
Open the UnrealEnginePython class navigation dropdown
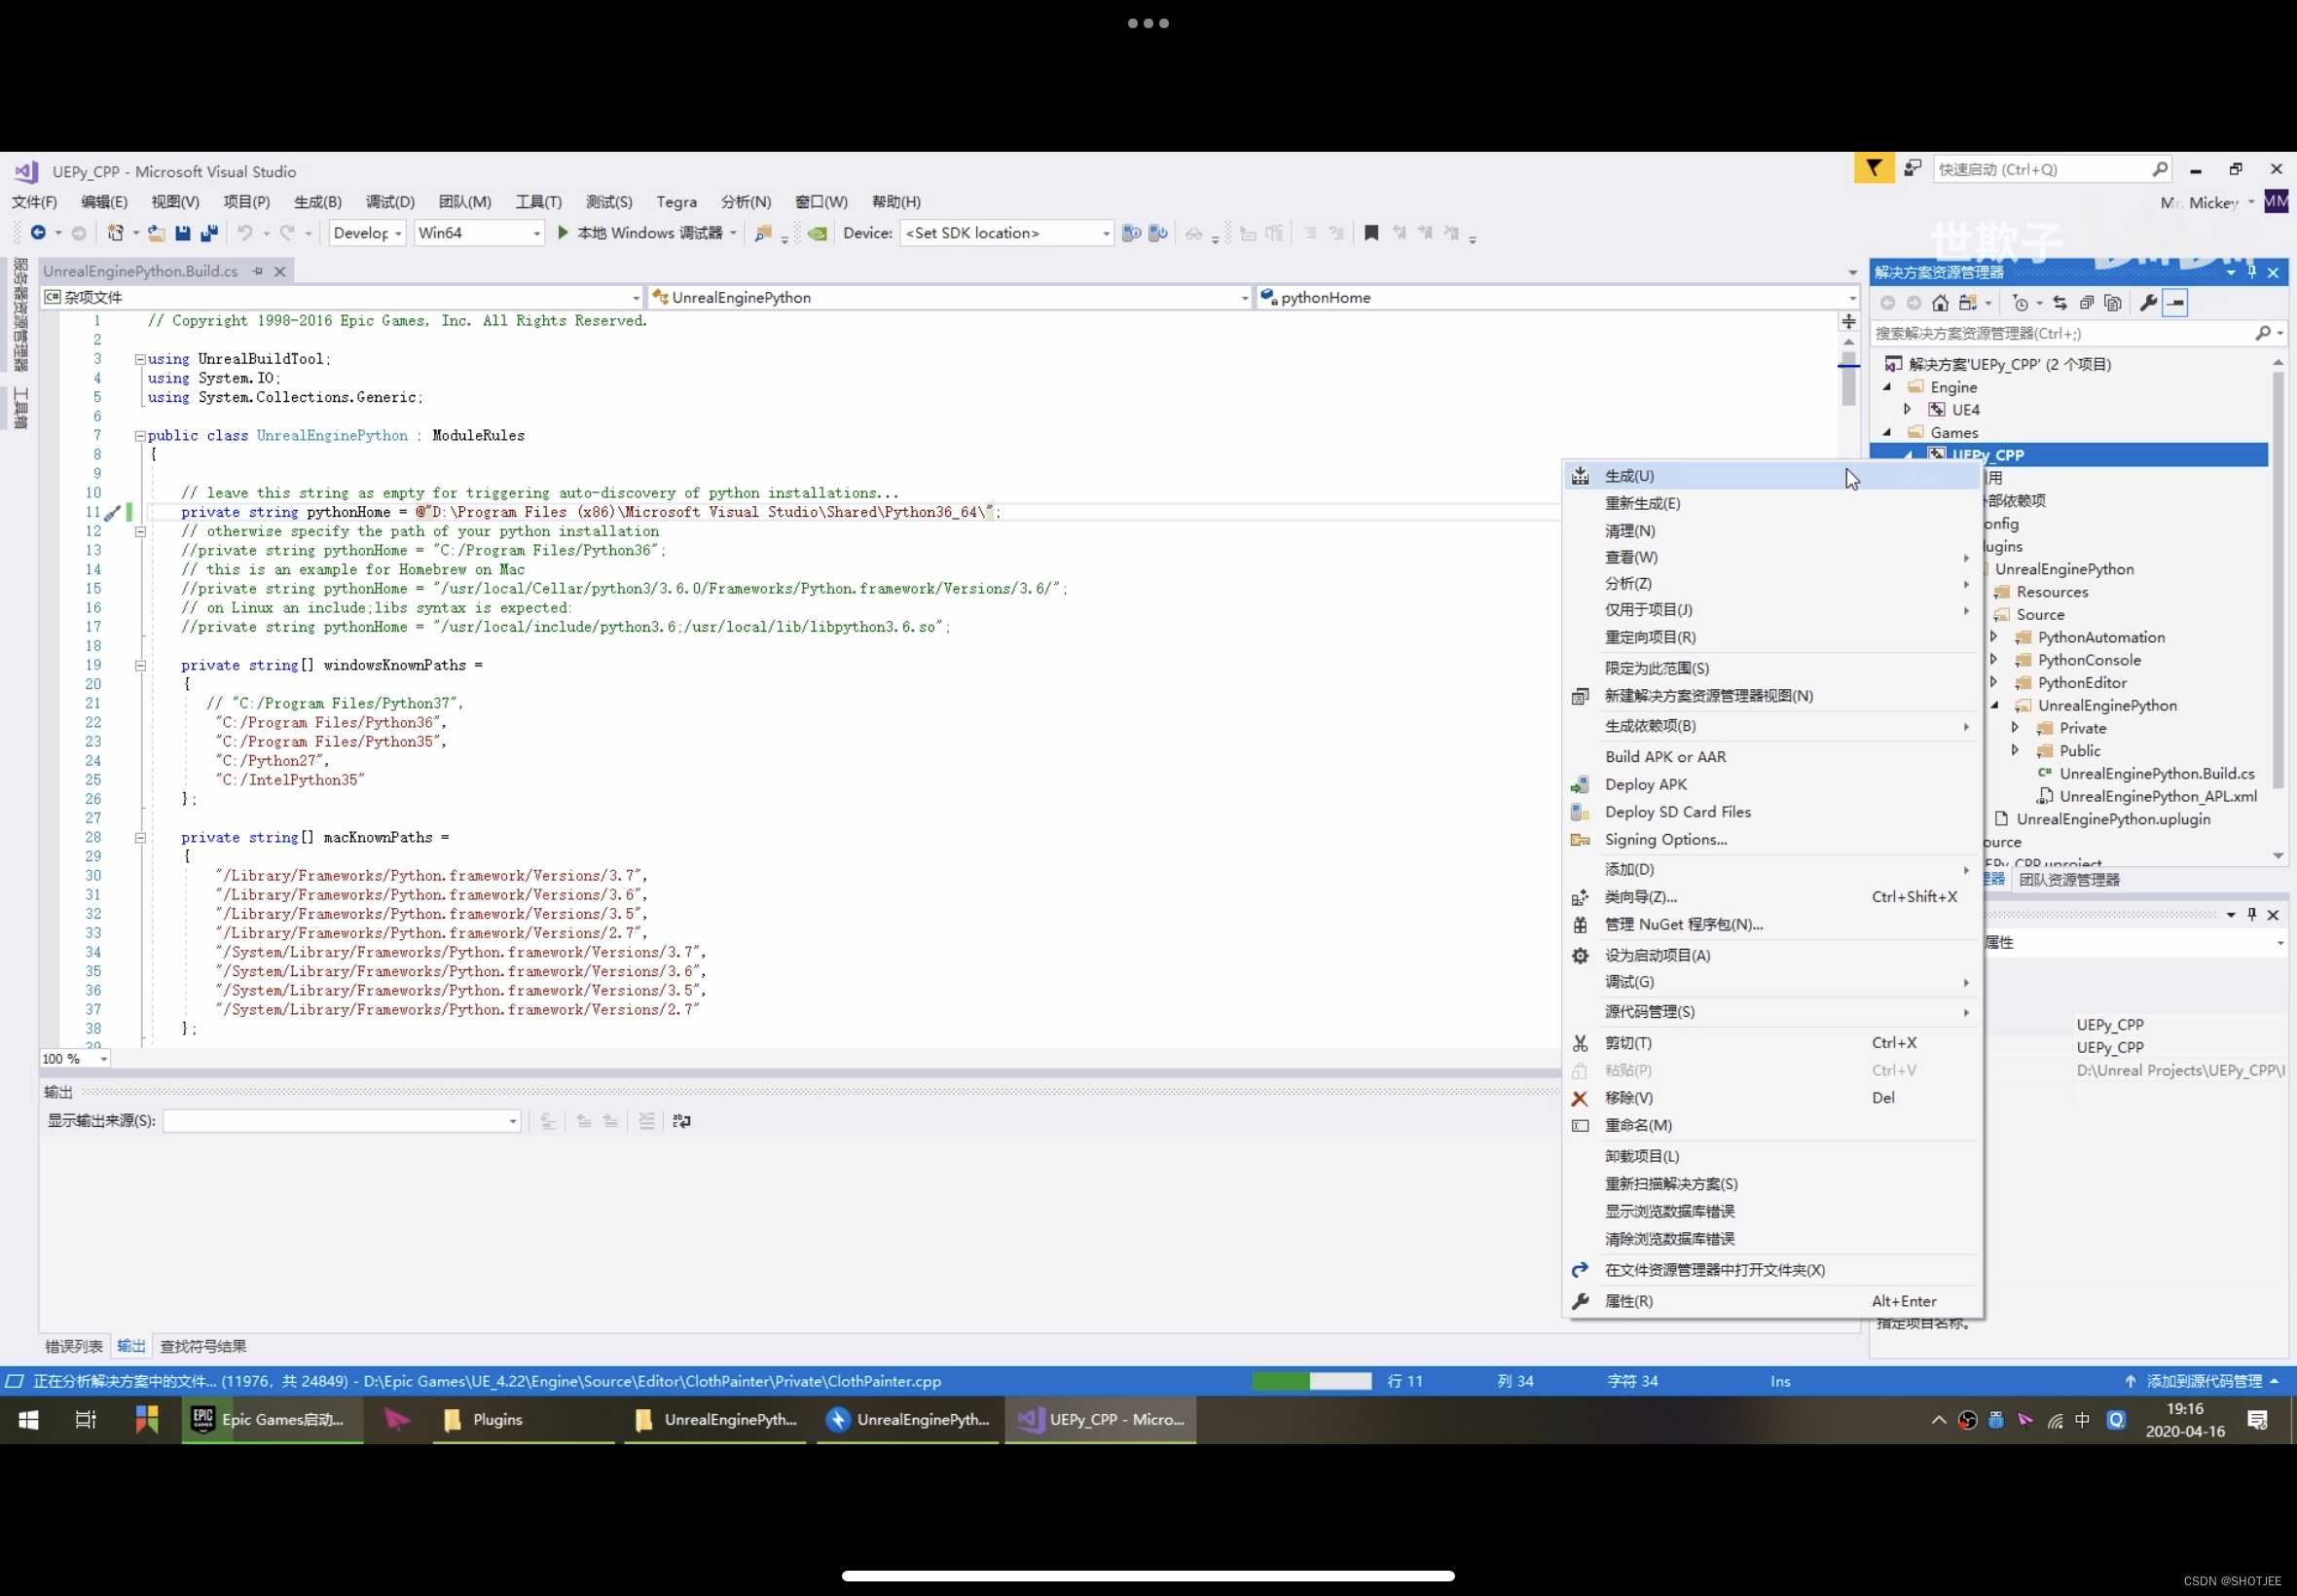coord(950,297)
